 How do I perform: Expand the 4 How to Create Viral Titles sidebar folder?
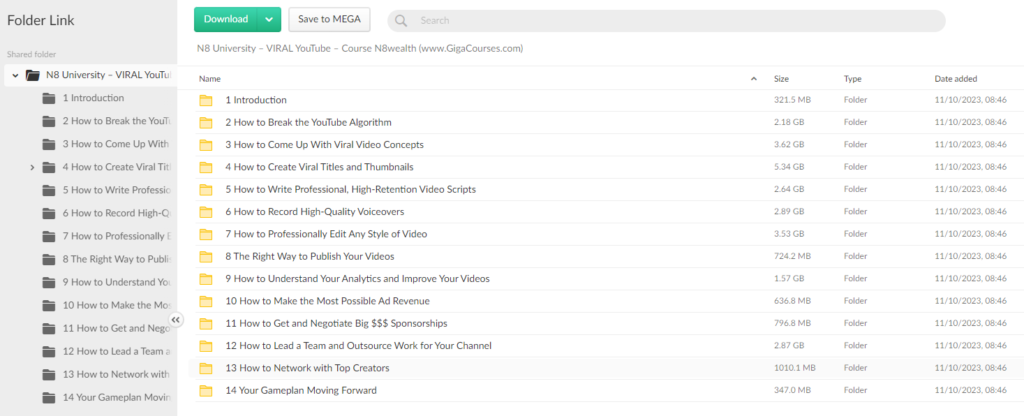point(32,167)
